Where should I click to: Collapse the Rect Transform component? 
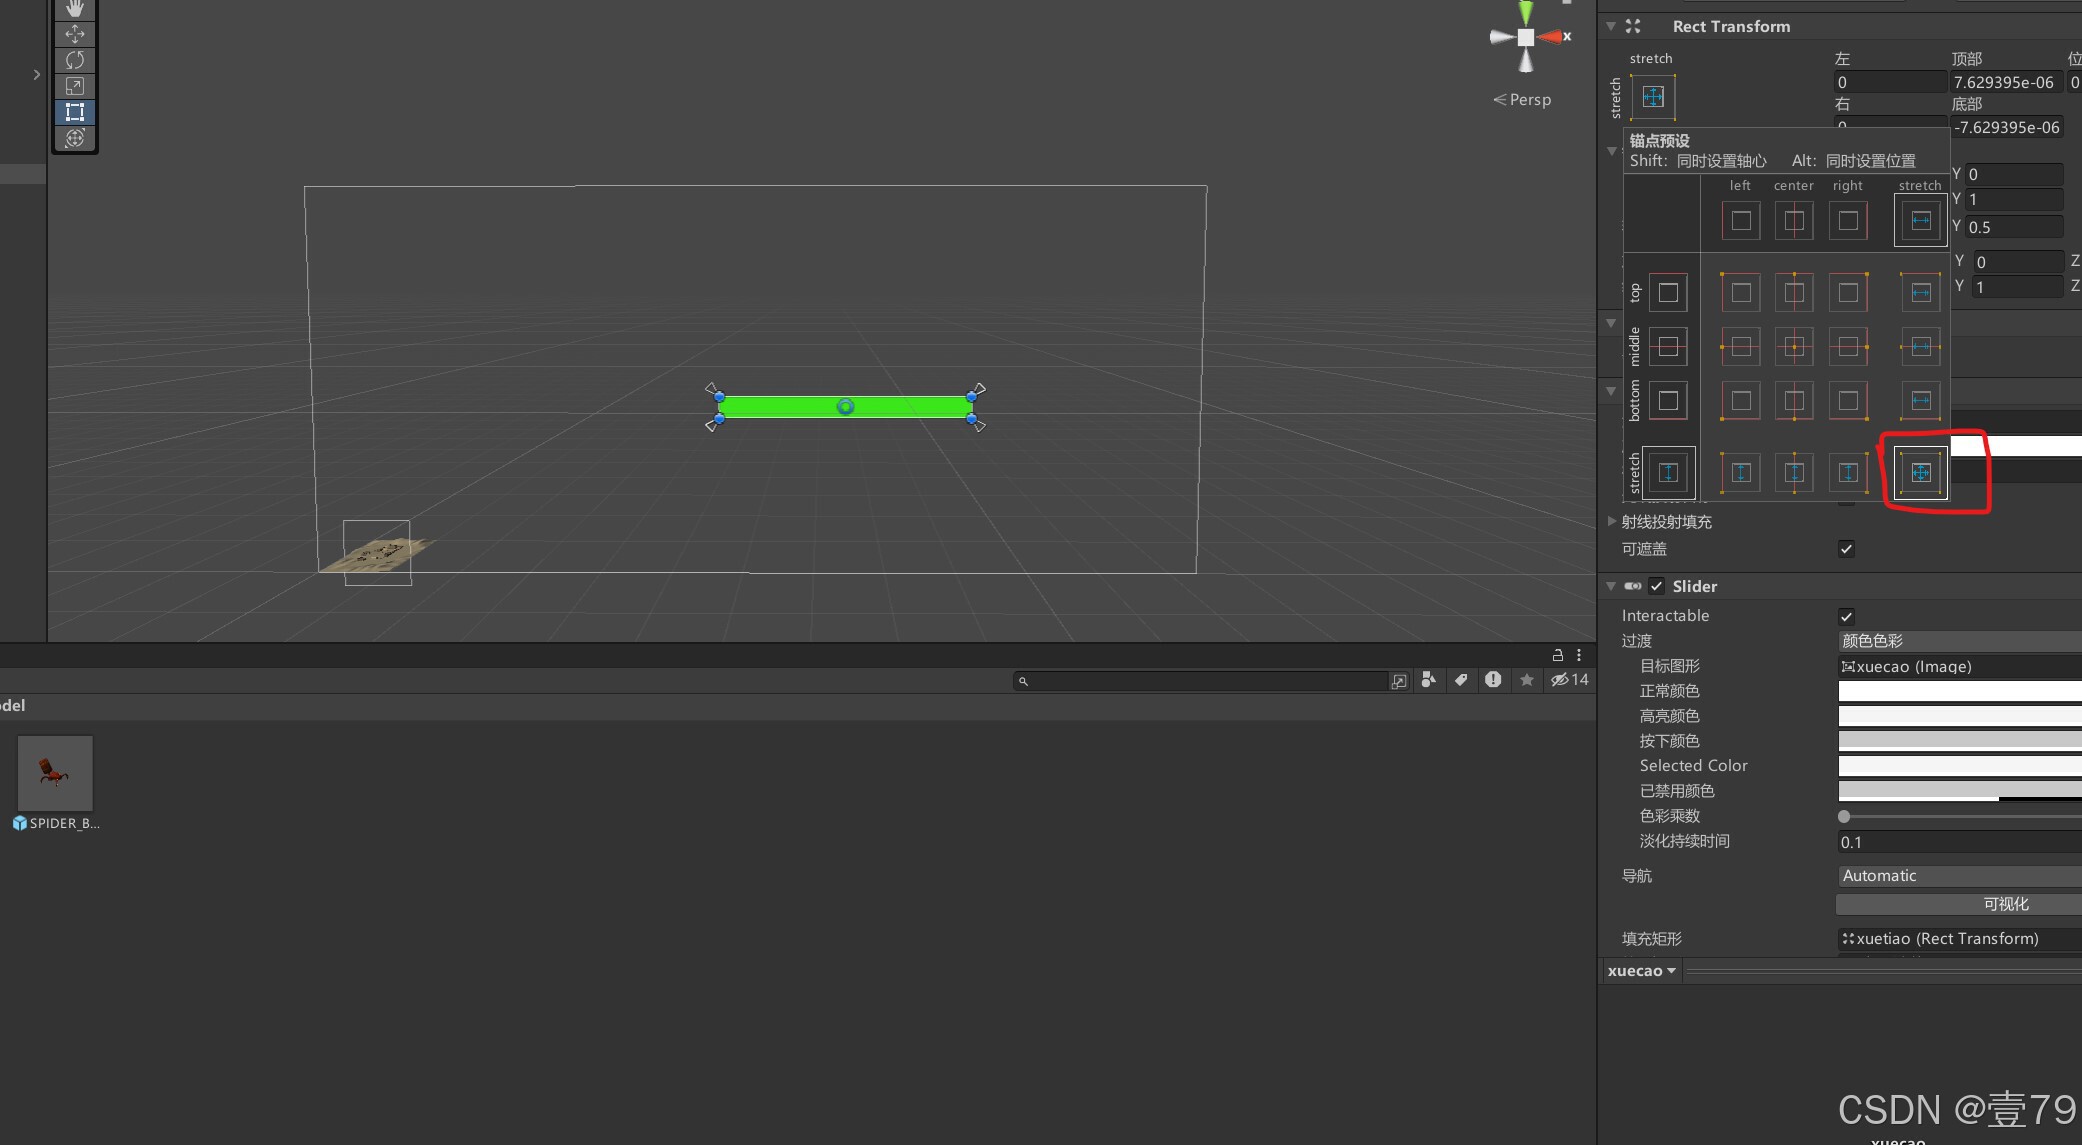tap(1611, 27)
